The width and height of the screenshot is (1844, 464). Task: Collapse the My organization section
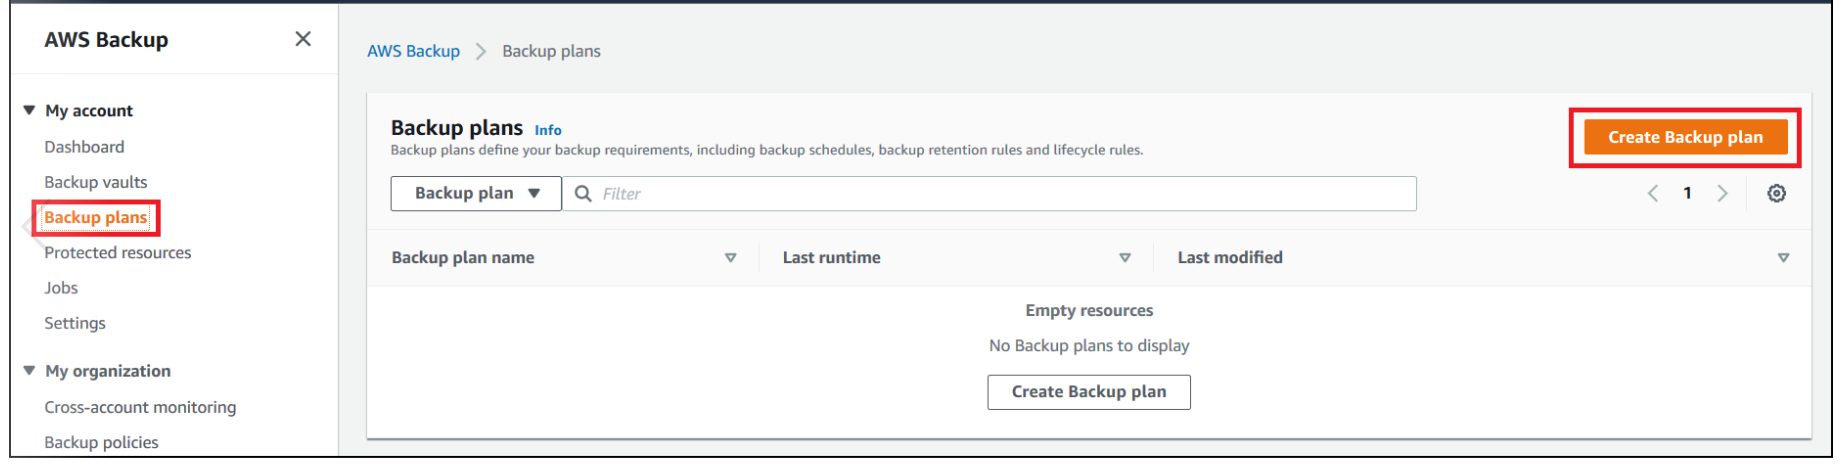(29, 371)
